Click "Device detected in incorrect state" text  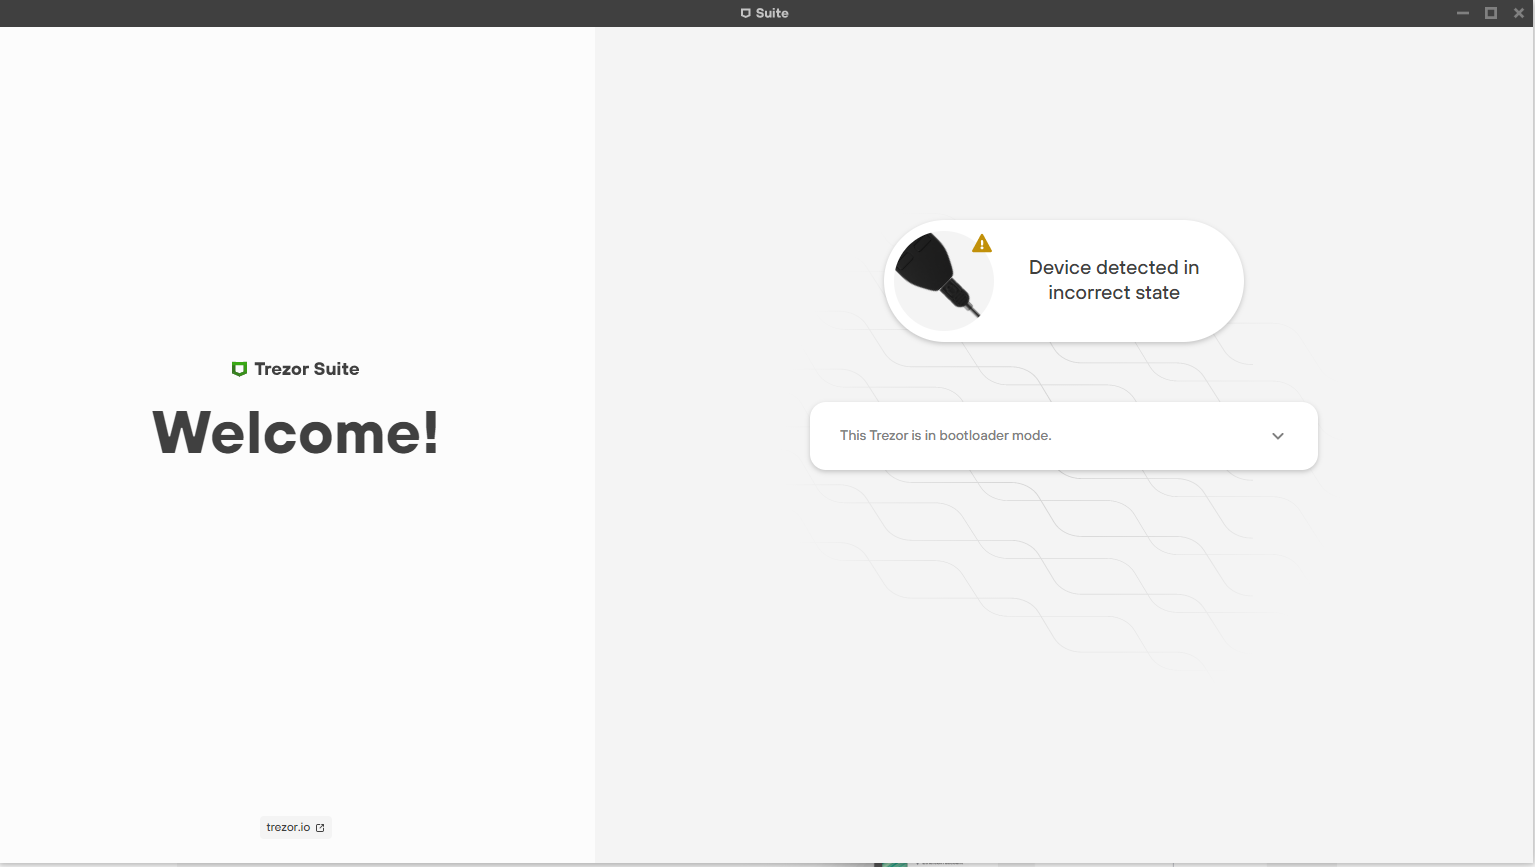pos(1114,280)
